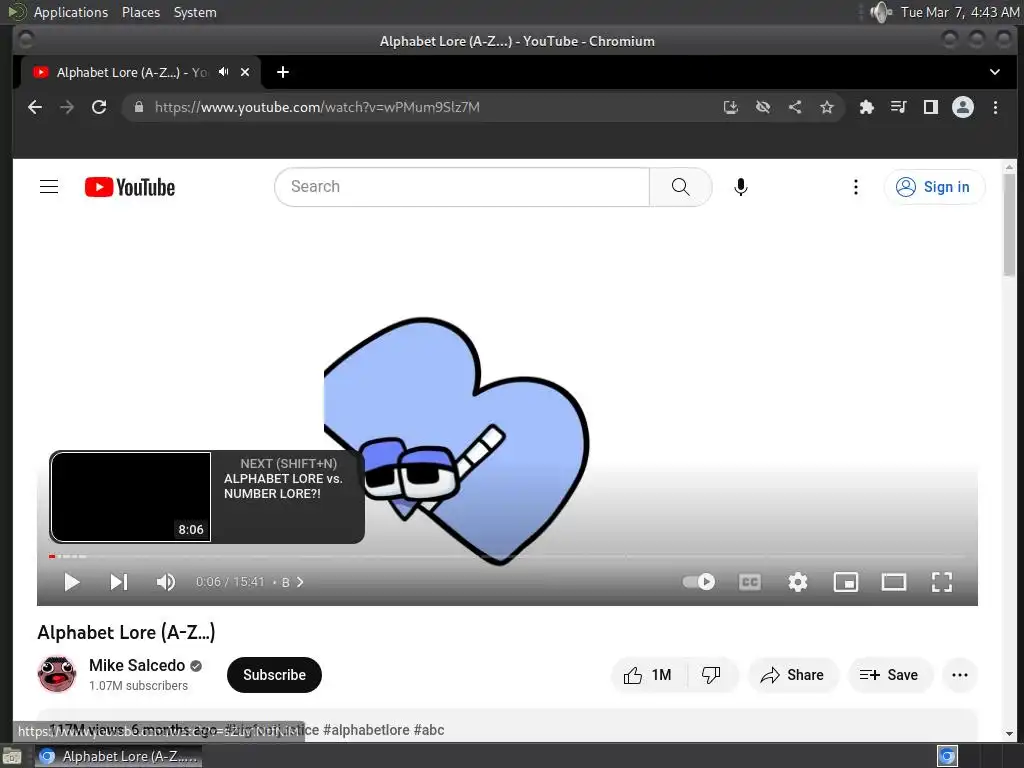Open more actions ellipsis menu
1024x768 pixels.
tap(960, 675)
